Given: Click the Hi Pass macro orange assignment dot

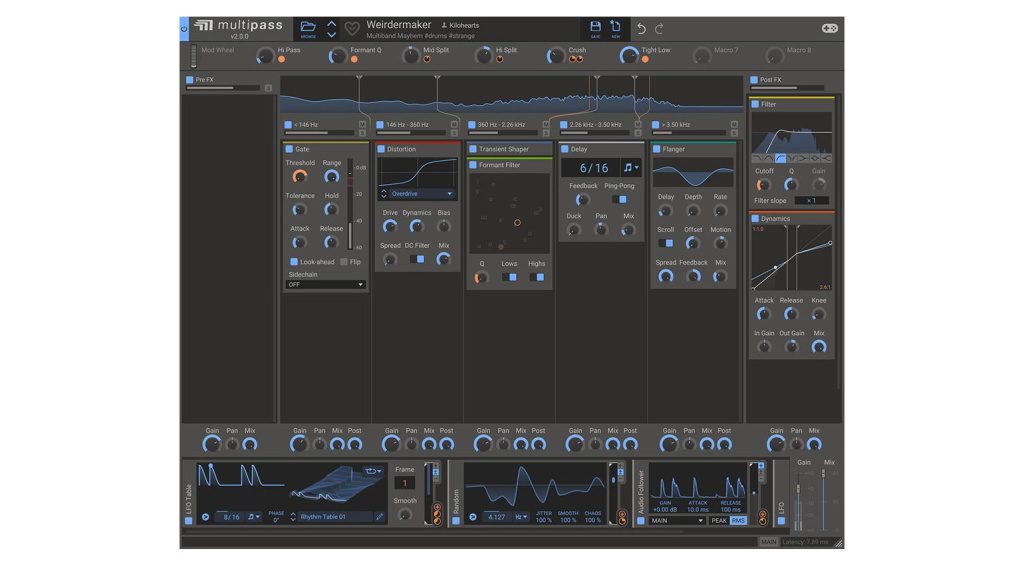Looking at the screenshot, I should [x=281, y=59].
